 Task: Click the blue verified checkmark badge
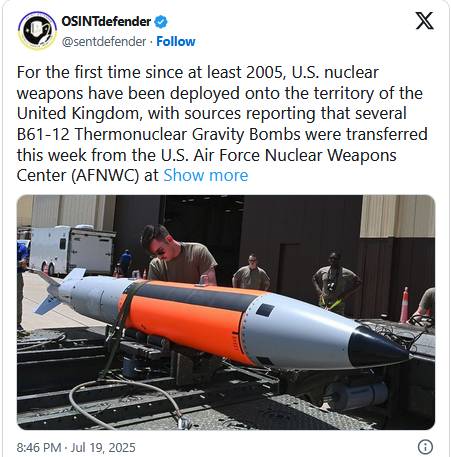point(161,22)
